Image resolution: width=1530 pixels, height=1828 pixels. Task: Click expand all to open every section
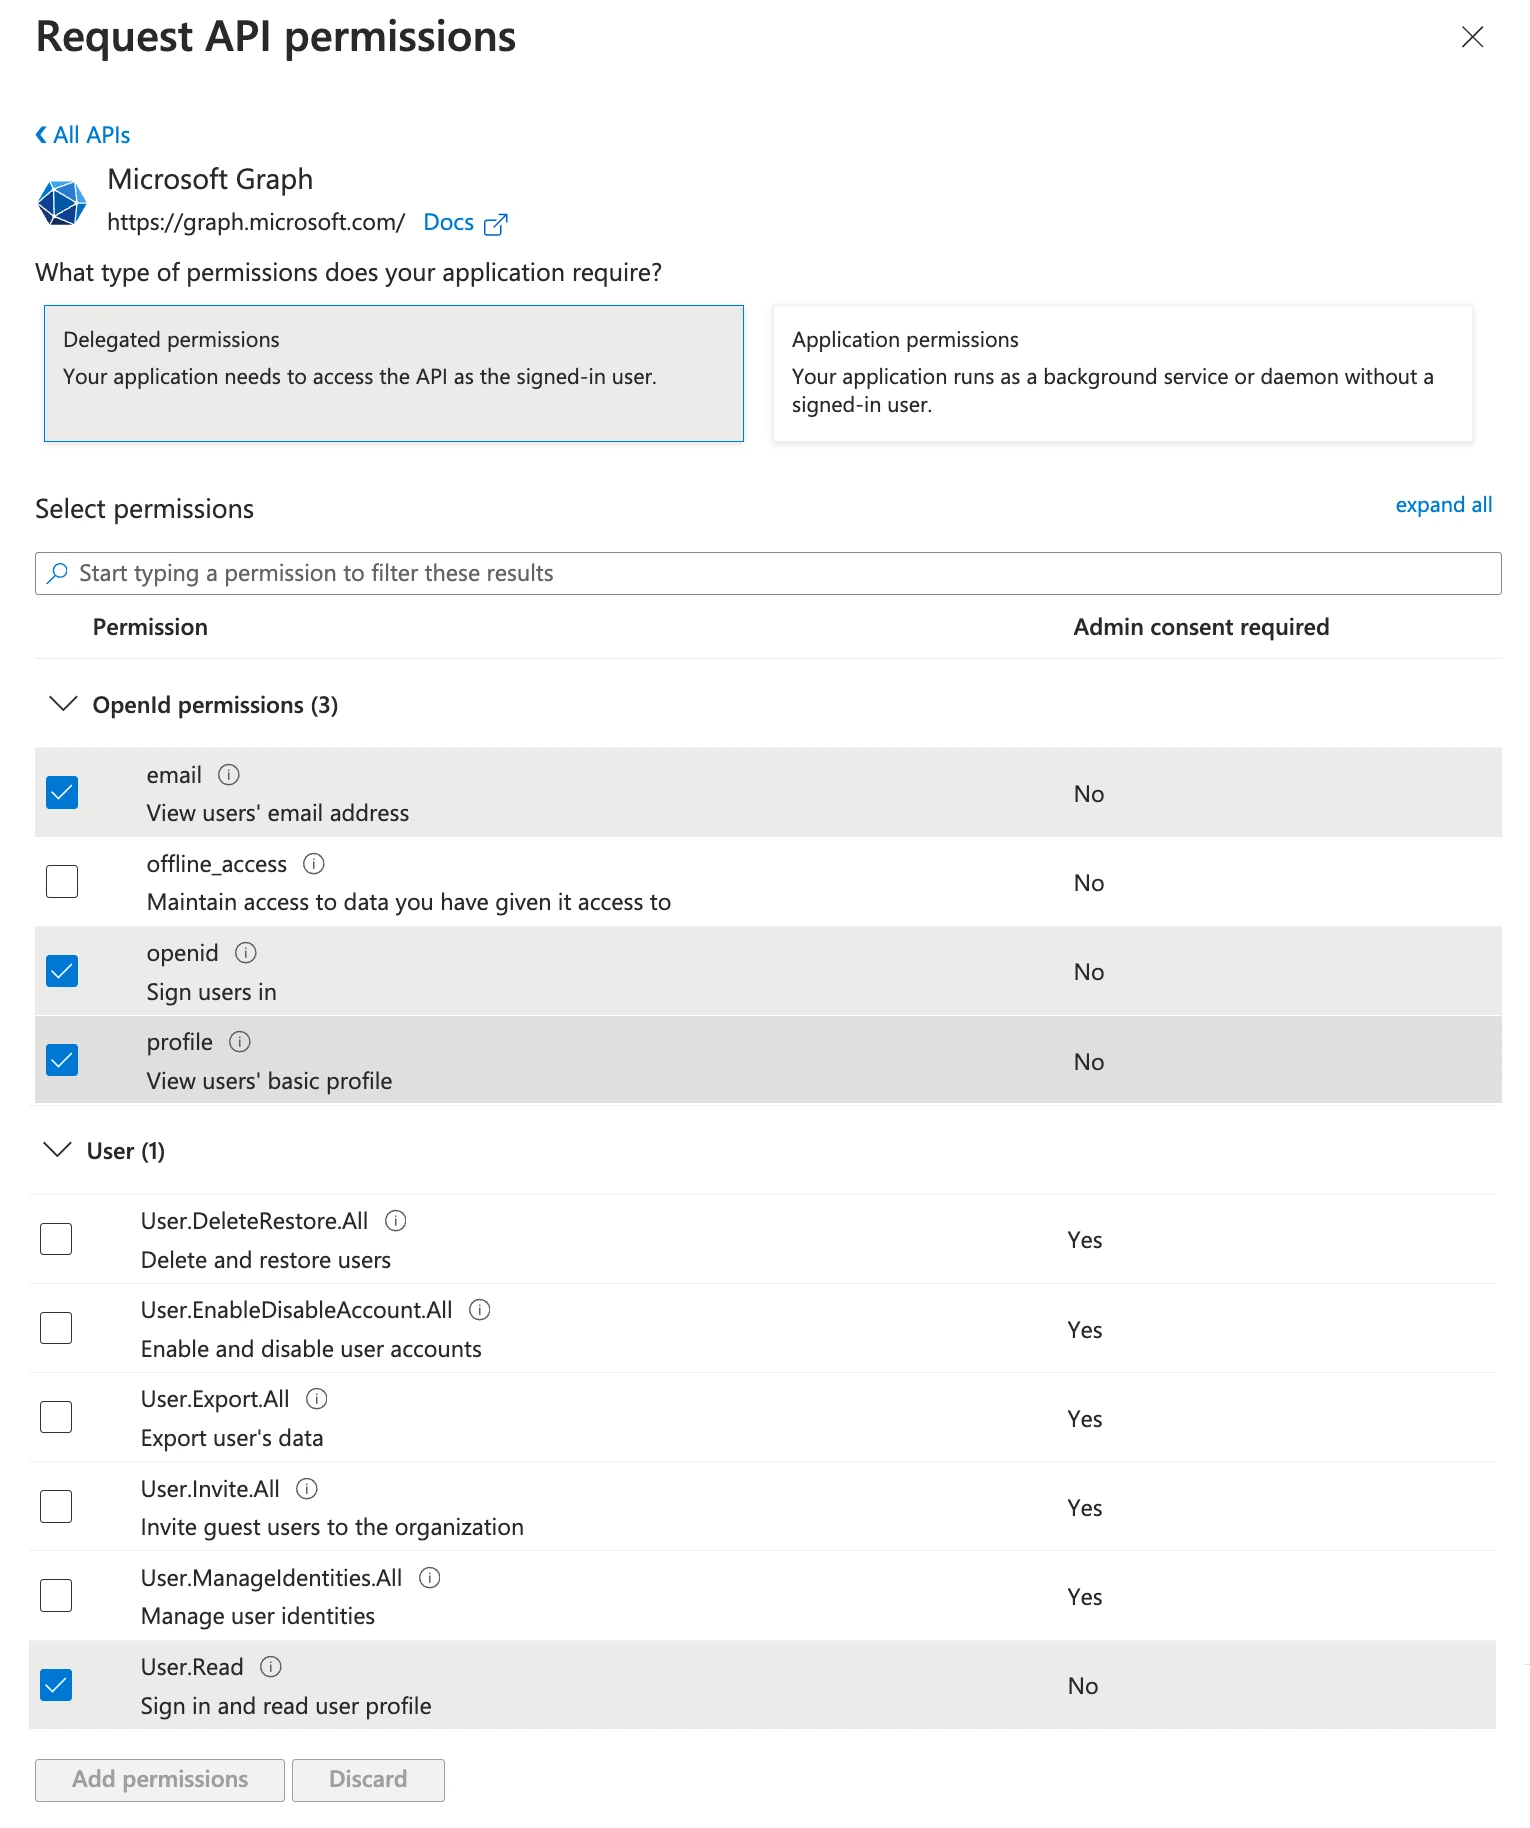[1443, 504]
